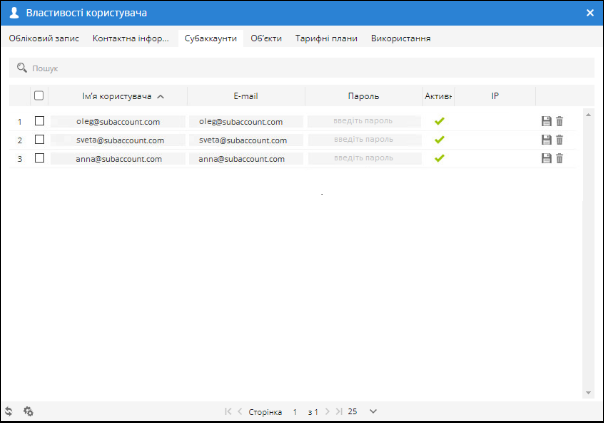
Task: Click password field for anna row
Action: pyautogui.click(x=364, y=158)
